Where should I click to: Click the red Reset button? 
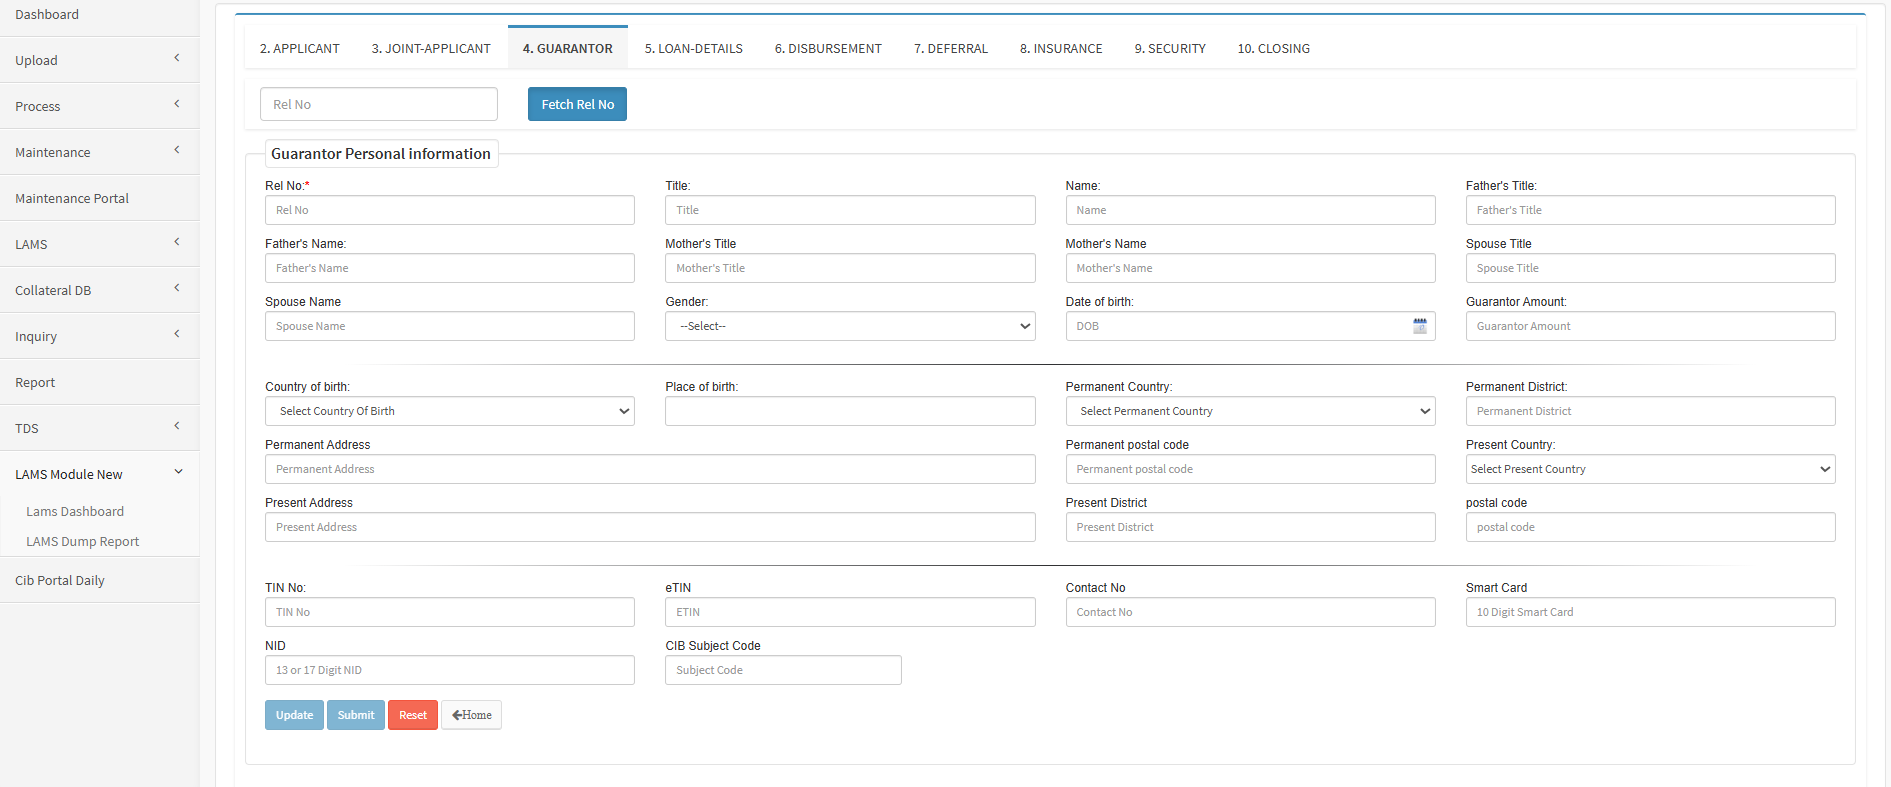click(412, 715)
